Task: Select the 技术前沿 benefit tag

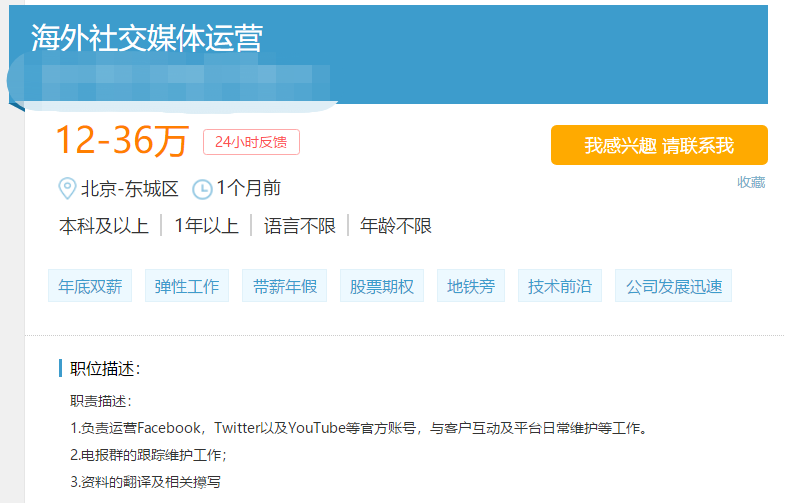Action: (560, 286)
